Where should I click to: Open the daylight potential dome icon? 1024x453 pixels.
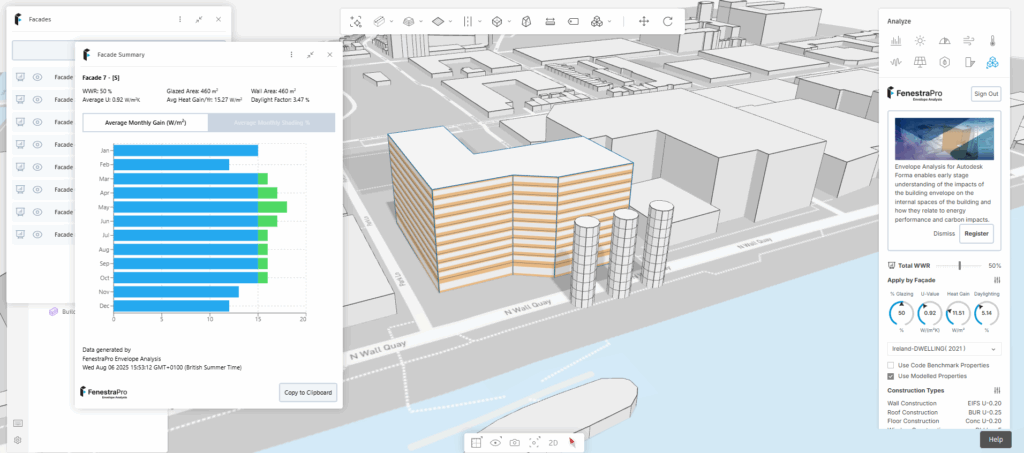944,40
